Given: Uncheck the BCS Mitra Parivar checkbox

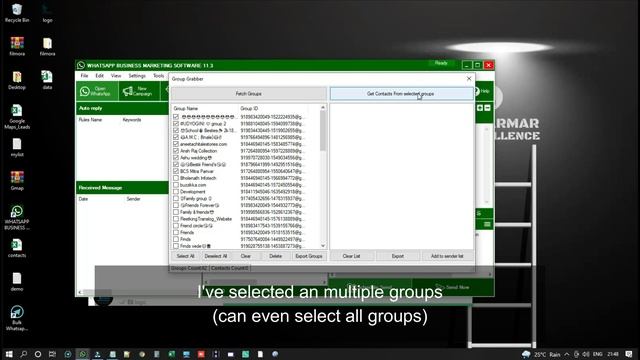Looking at the screenshot, I should tap(176, 171).
